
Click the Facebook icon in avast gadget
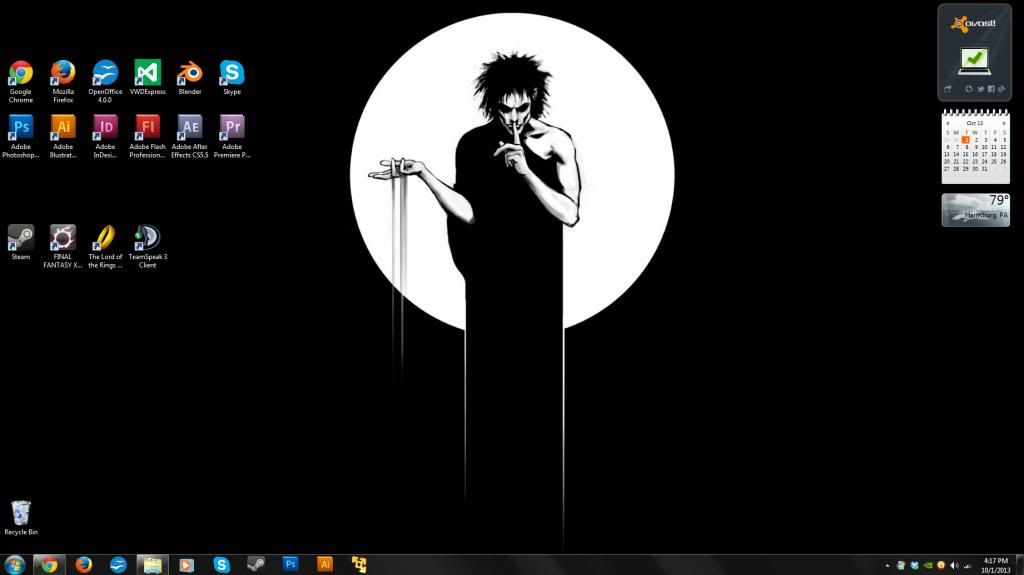tap(991, 89)
